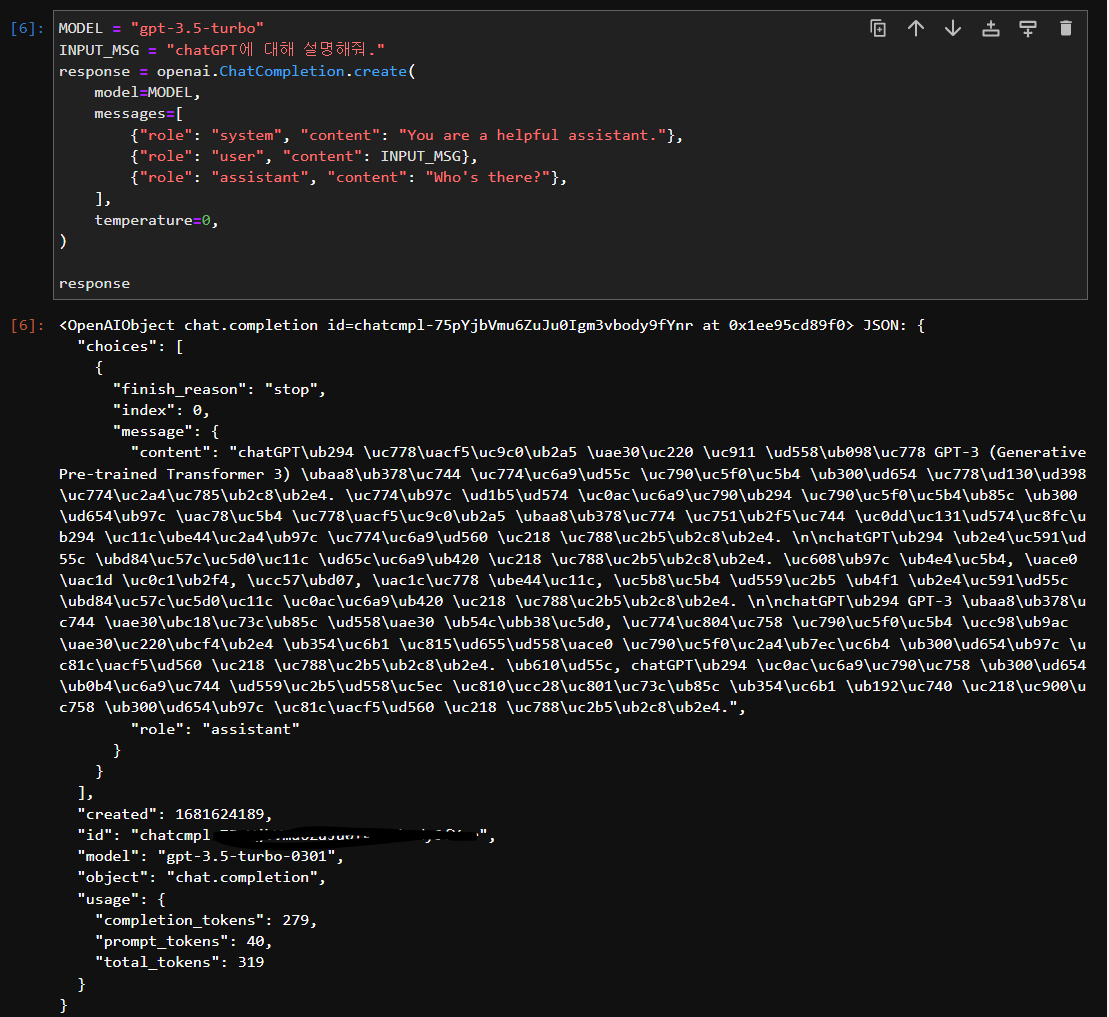Click the model=MODEL, argument line
Screen dimensions: 1109x1017
[147, 93]
